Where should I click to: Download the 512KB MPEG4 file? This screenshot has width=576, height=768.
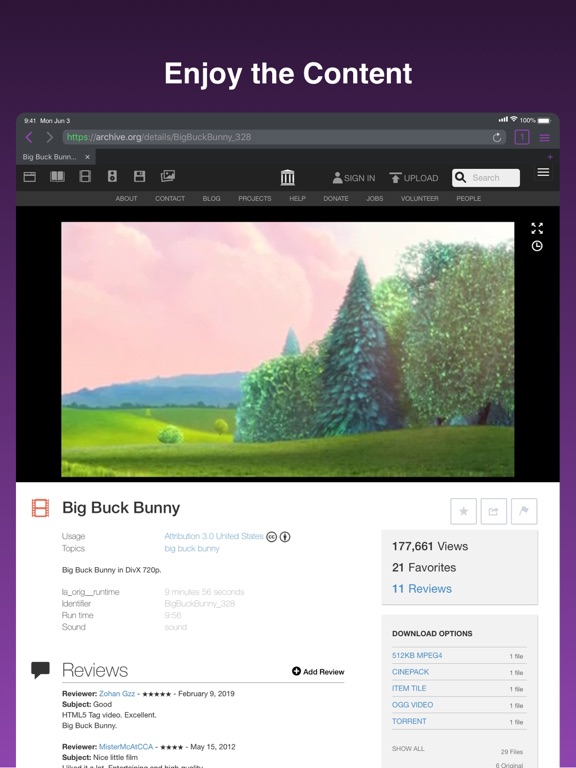[x=417, y=655]
